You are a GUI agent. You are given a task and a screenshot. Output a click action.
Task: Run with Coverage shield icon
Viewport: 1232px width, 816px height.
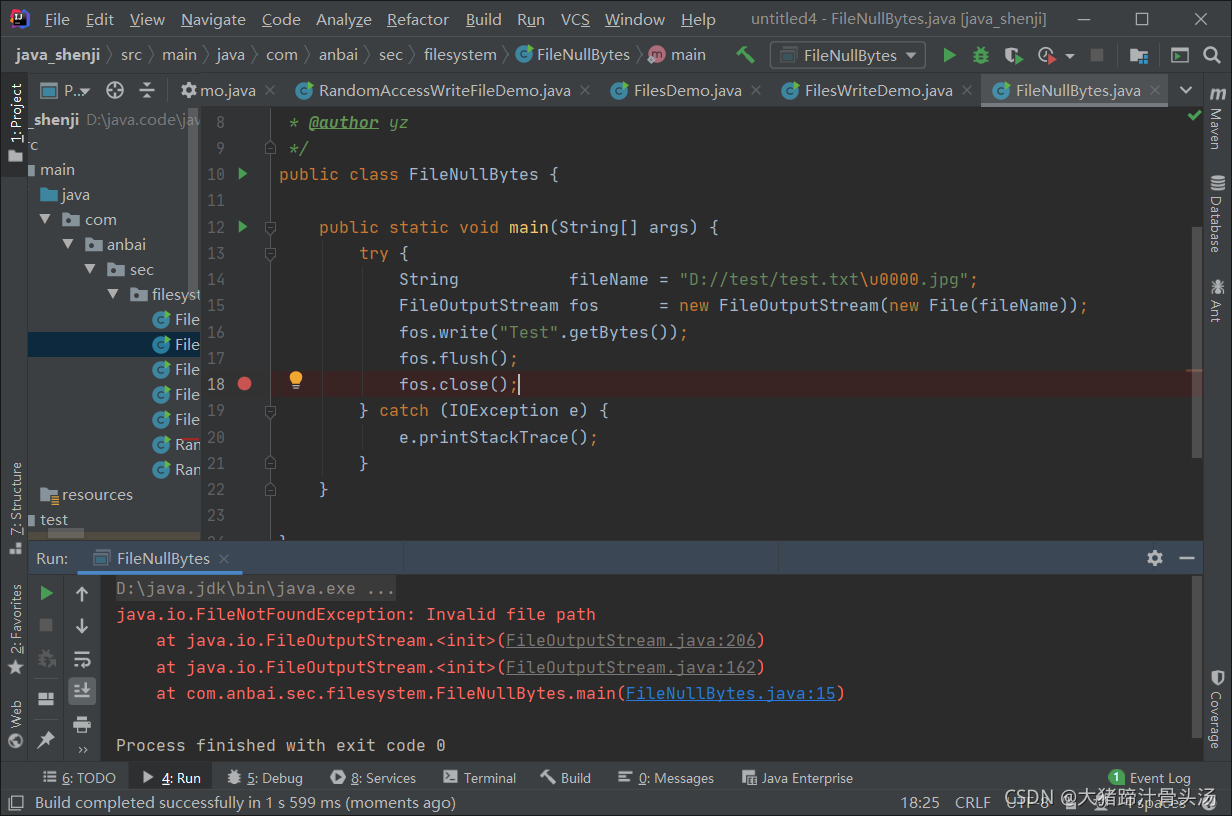click(x=1013, y=56)
